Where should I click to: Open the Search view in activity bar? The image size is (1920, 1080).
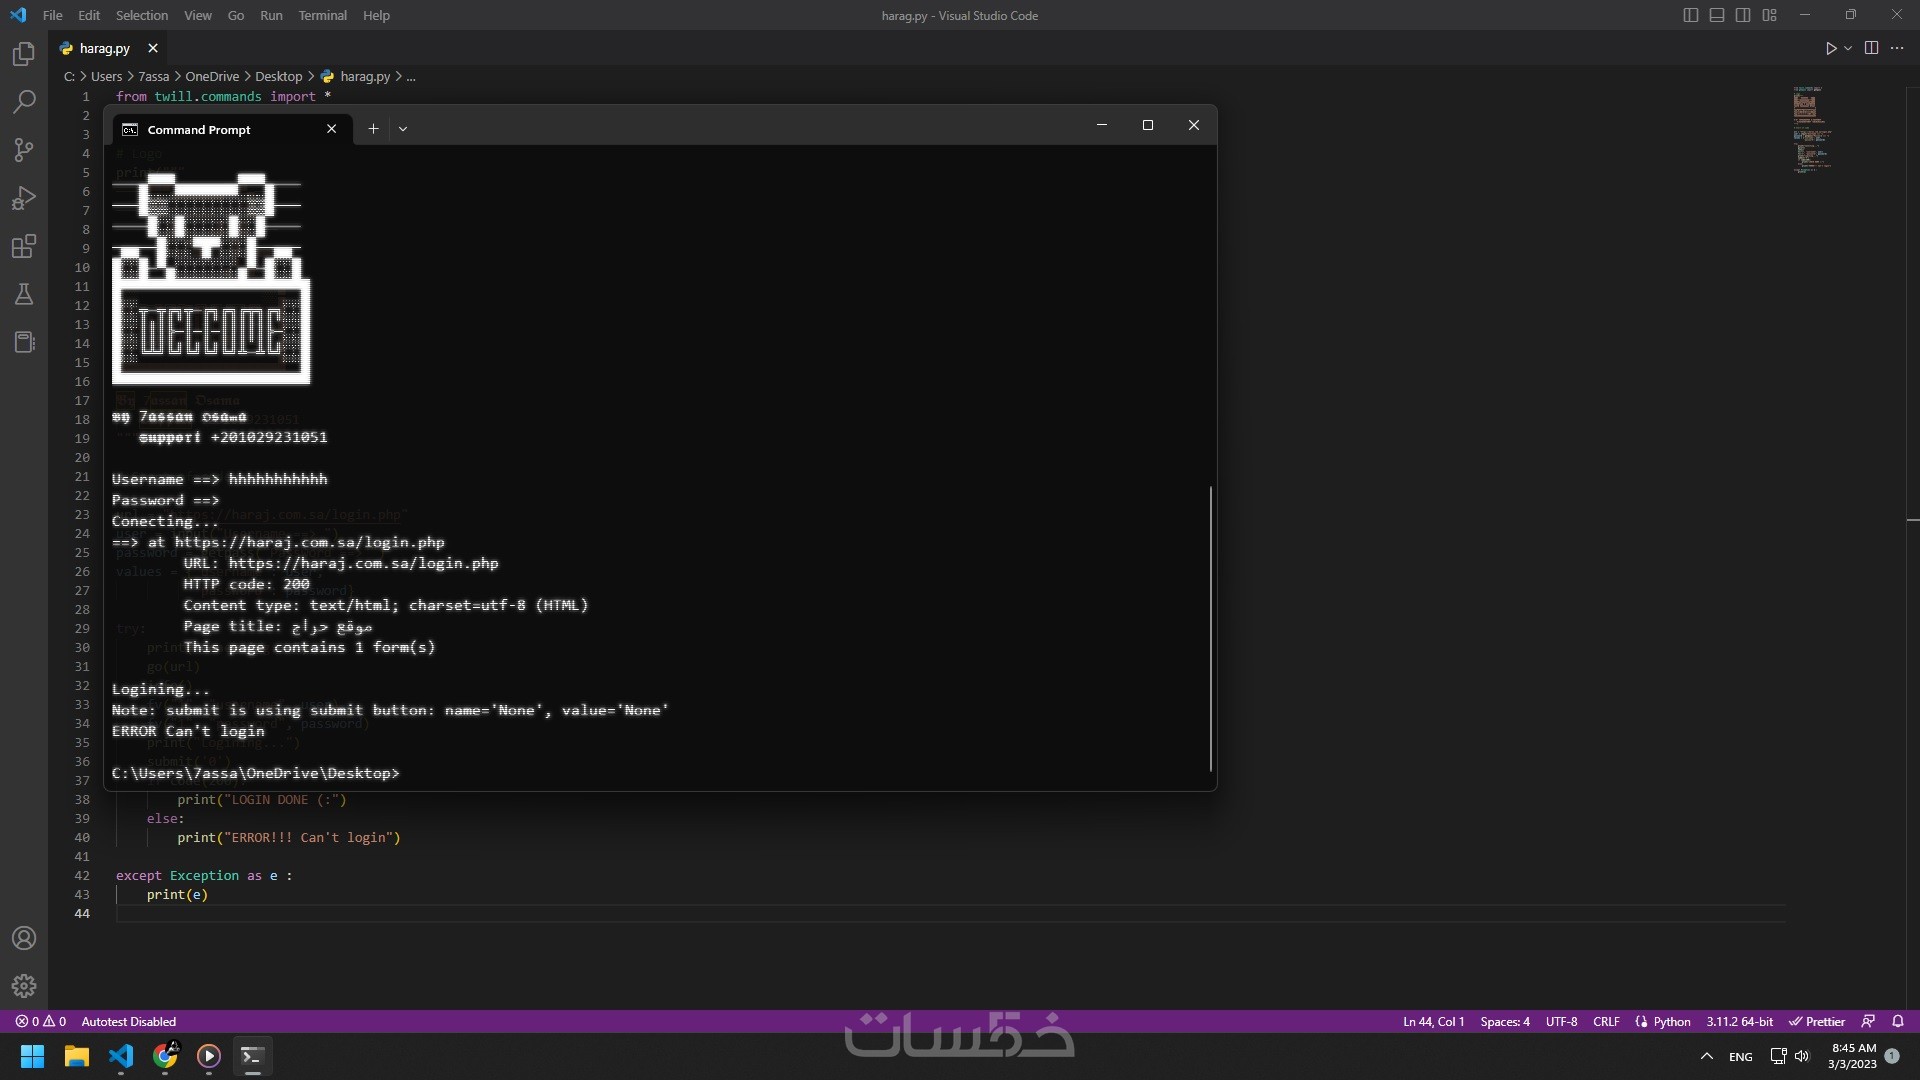[x=24, y=102]
